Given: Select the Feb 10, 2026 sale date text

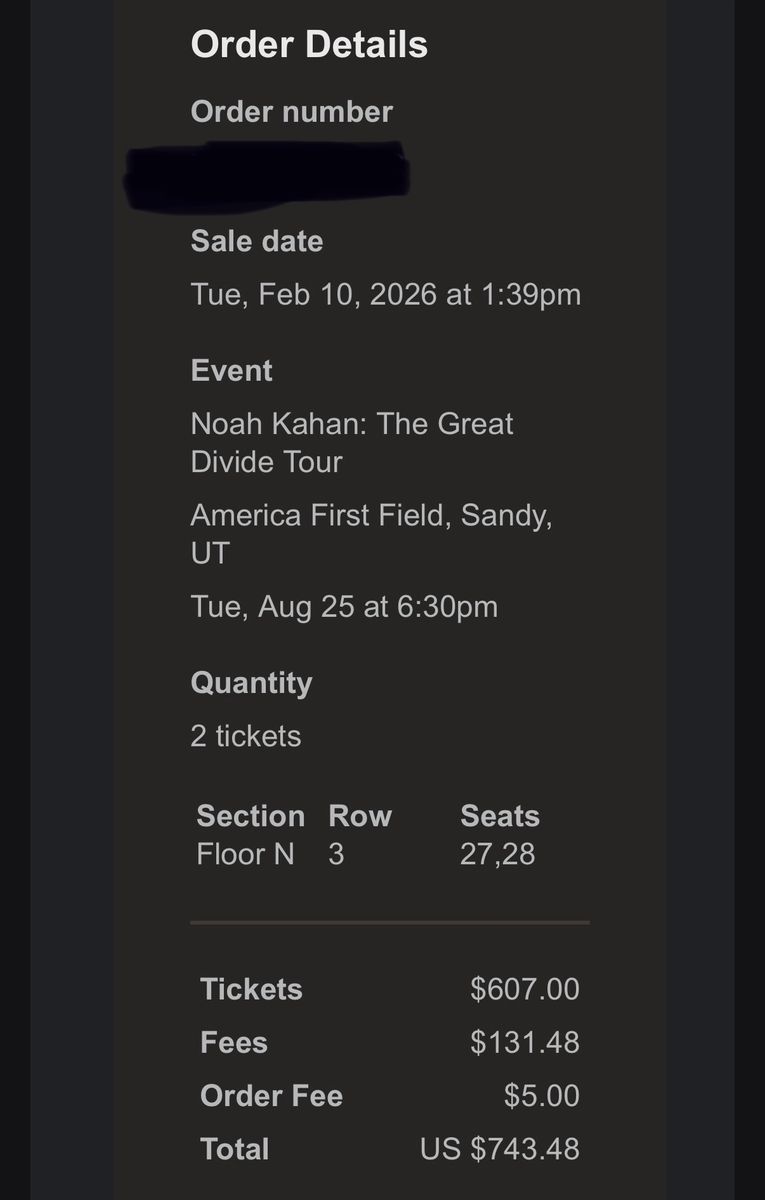Looking at the screenshot, I should click(385, 294).
